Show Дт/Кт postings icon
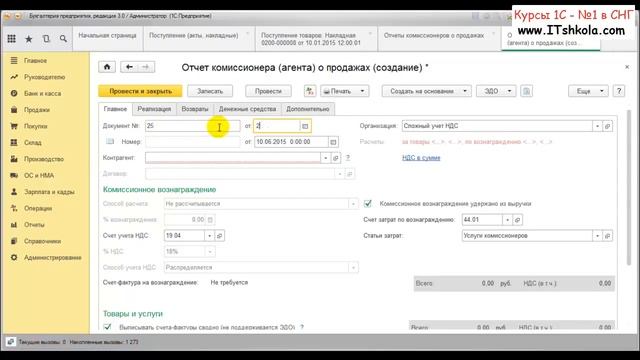This screenshot has width=640, height=360. (310, 91)
